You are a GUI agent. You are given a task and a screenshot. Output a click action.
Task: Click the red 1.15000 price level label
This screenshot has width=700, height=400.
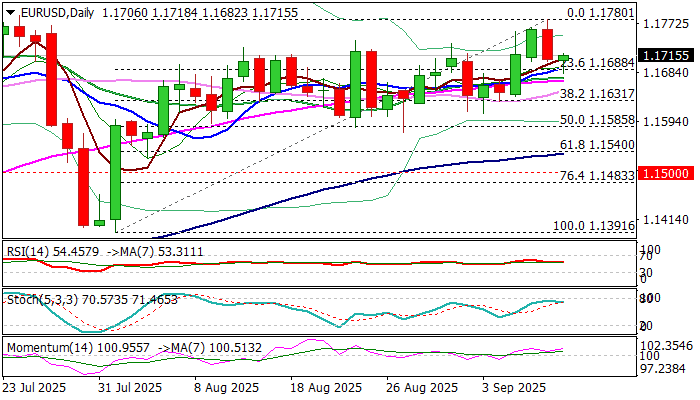(666, 173)
